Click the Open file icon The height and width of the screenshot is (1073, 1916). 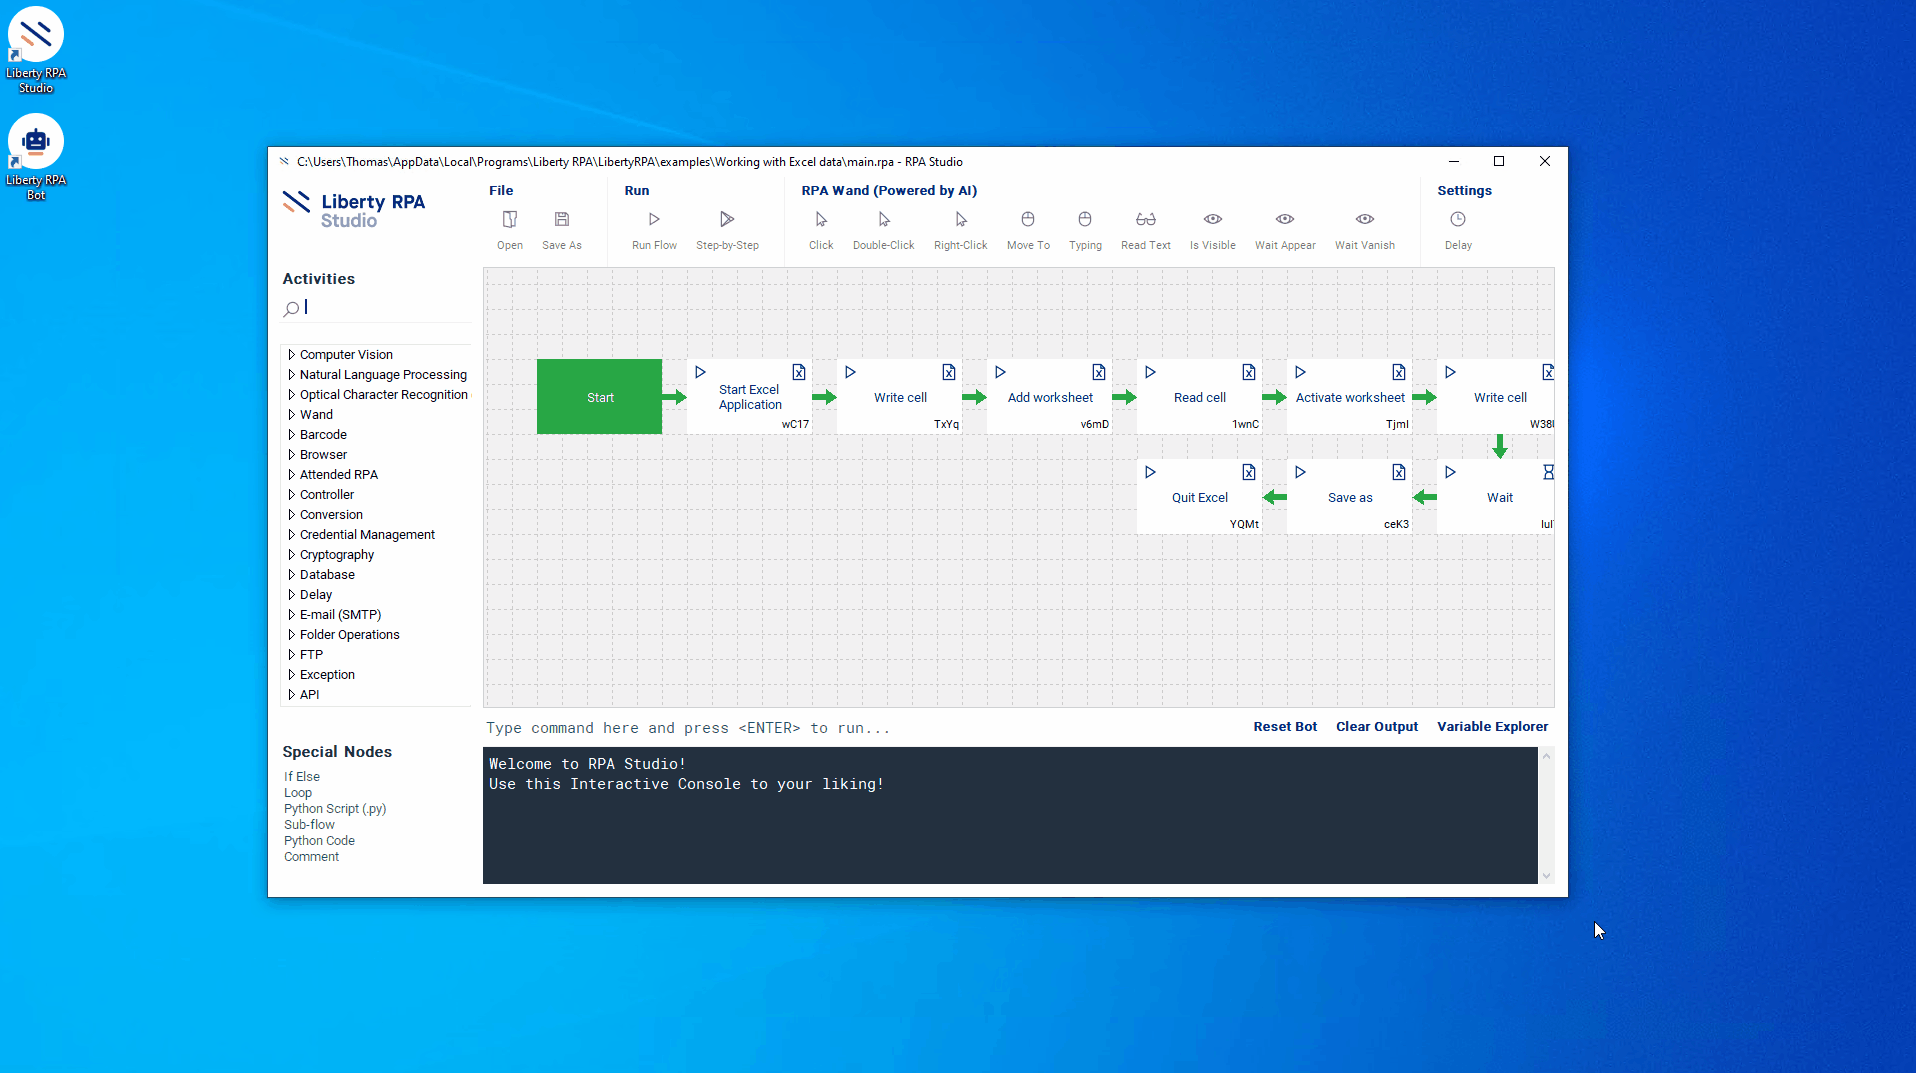509,220
